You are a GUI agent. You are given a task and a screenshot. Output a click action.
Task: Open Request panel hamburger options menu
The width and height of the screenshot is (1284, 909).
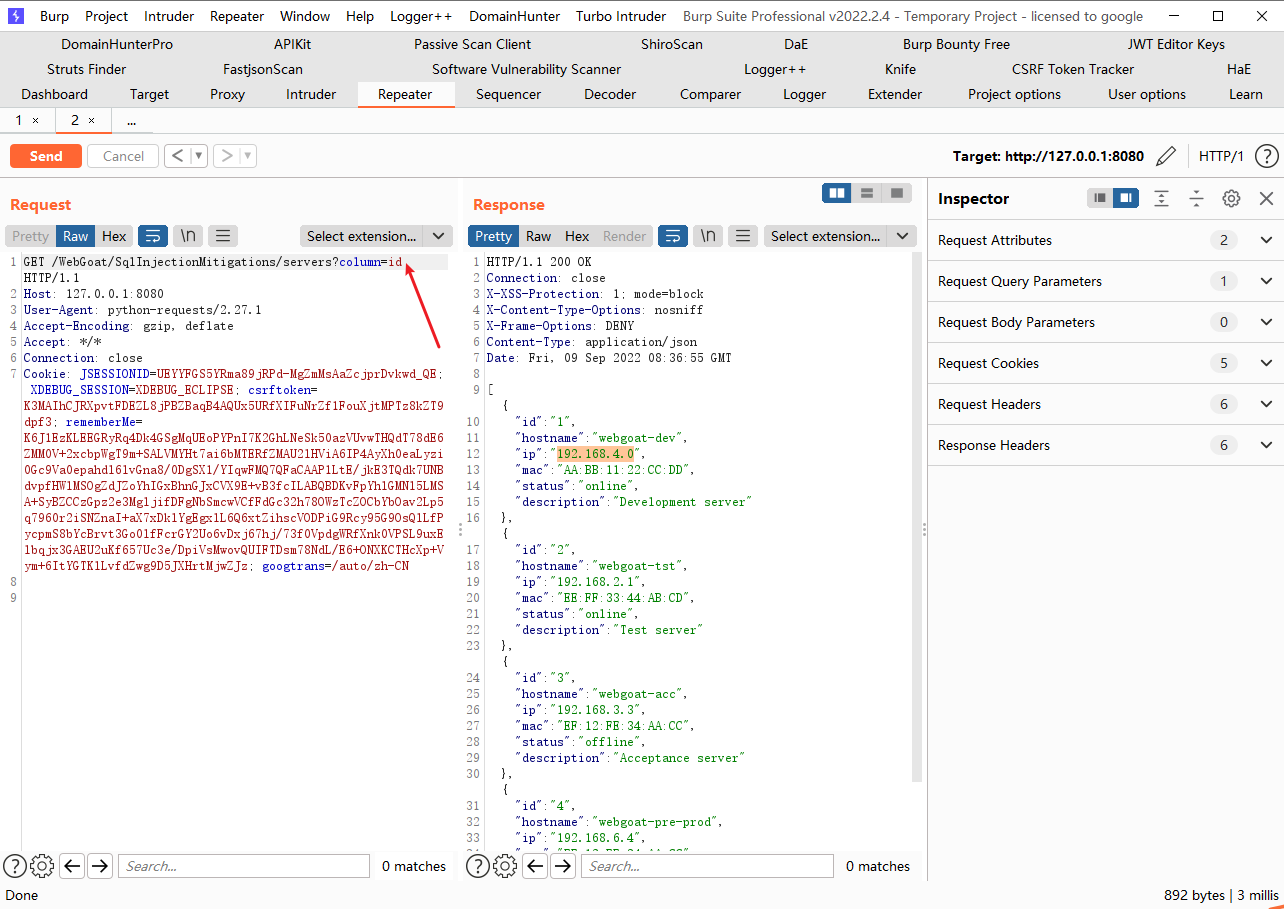[222, 236]
